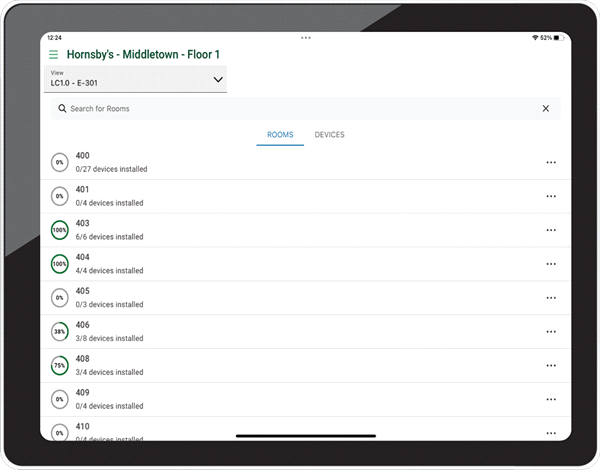This screenshot has width=600, height=470.
Task: Open more options for room 403
Action: click(x=551, y=230)
